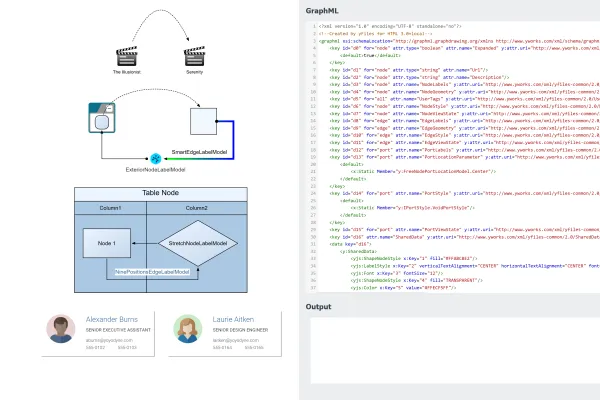Click Laurie Aitken avatar image

[x=188, y=329]
